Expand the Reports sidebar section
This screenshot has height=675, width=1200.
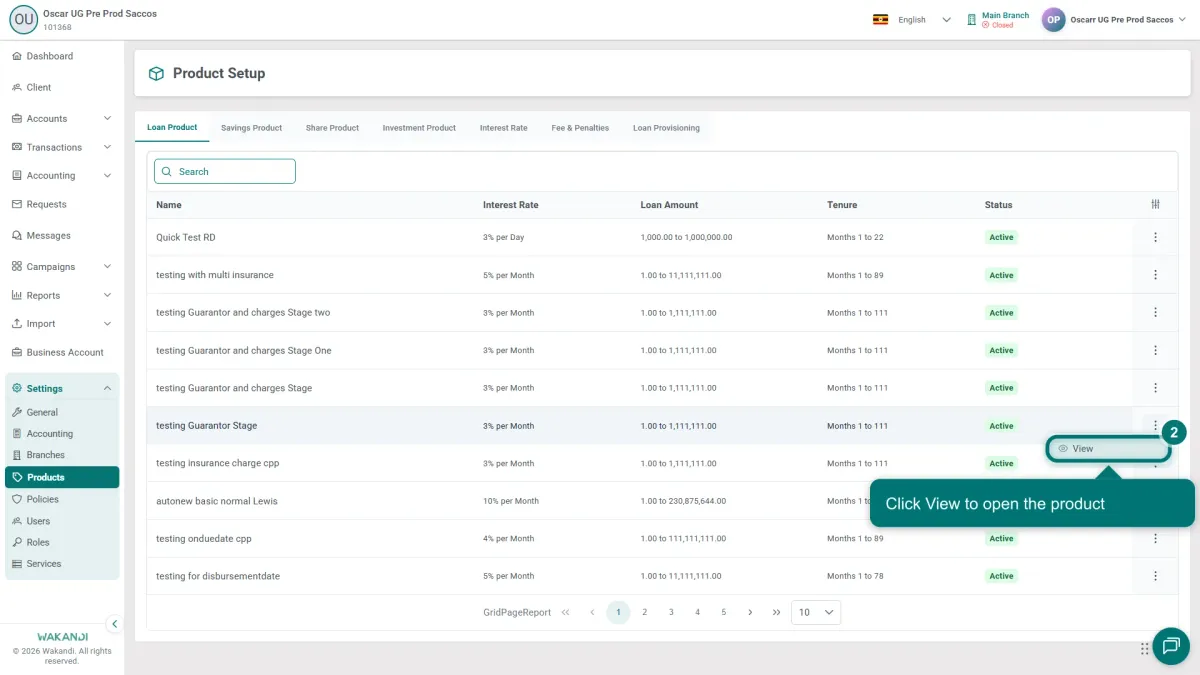coord(60,295)
